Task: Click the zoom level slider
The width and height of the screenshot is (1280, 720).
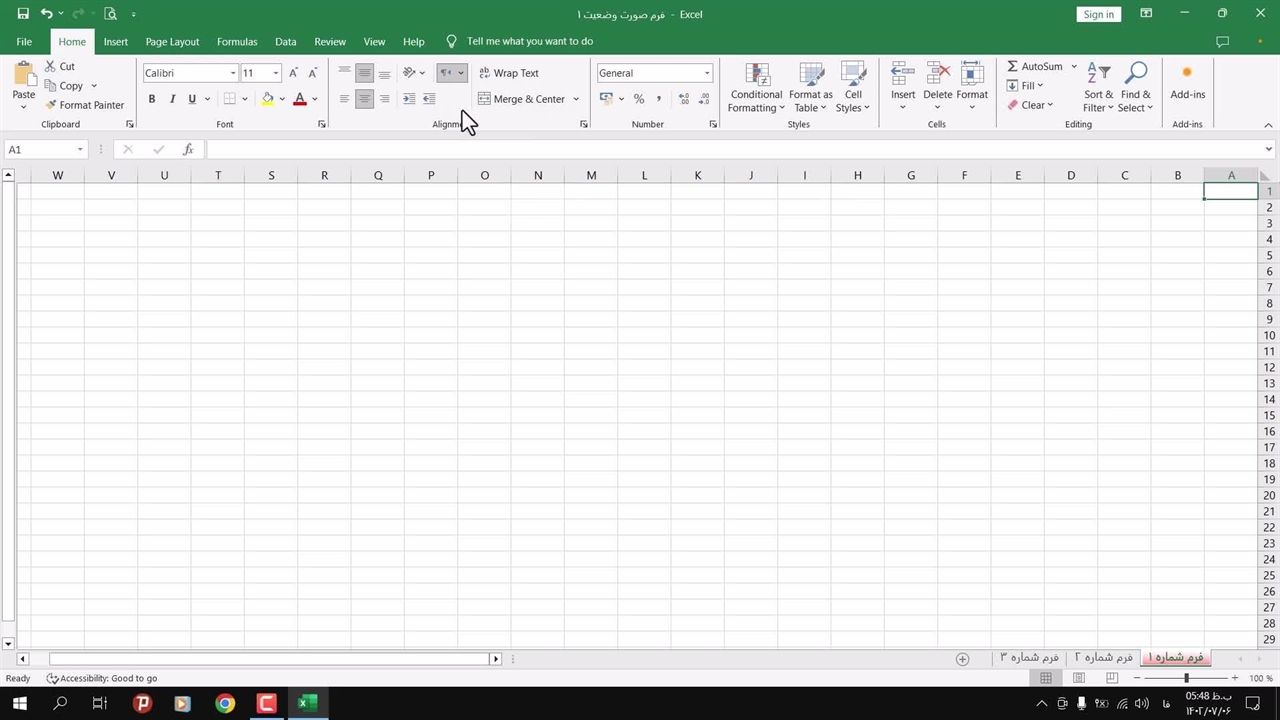Action: point(1186,678)
